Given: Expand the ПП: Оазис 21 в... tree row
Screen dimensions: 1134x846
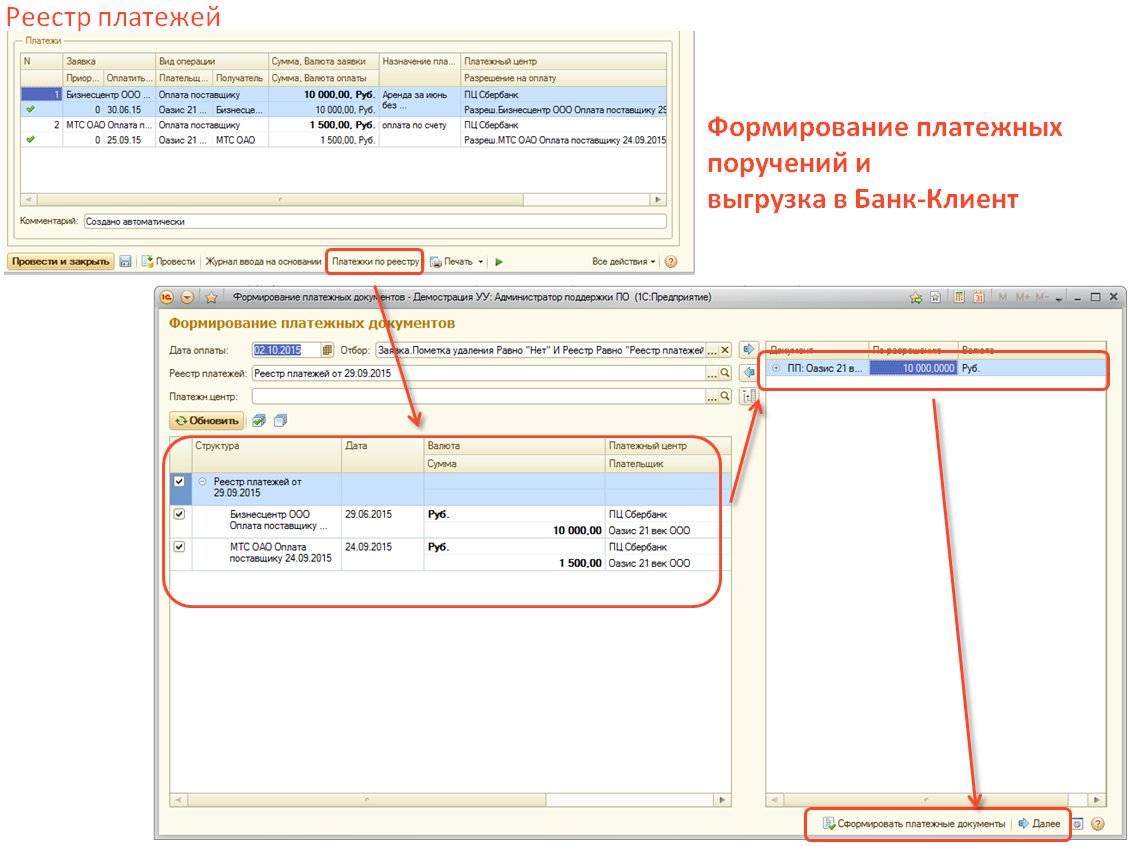Looking at the screenshot, I should pos(777,368).
